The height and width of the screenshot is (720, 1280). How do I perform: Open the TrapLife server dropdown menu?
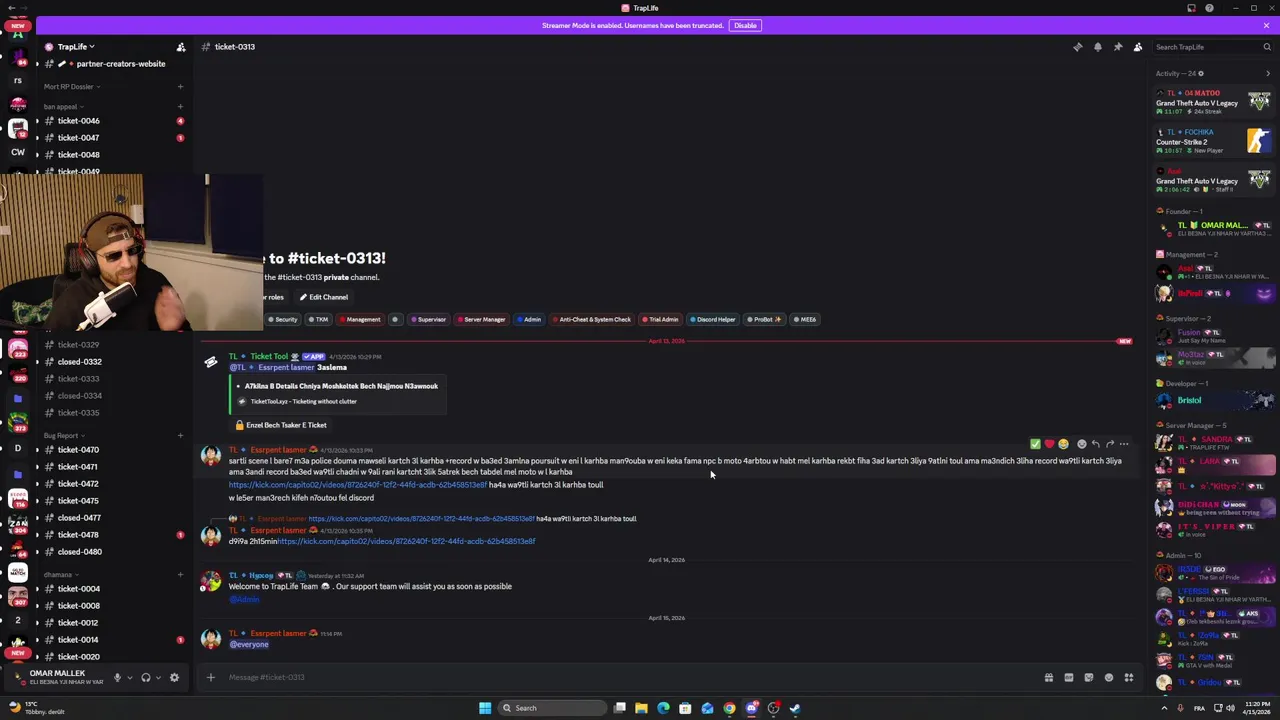click(75, 47)
